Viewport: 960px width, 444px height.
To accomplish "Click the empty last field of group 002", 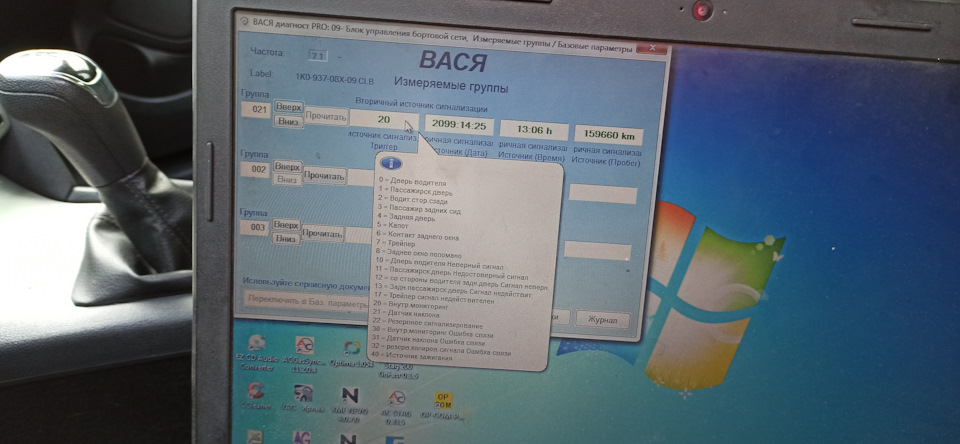I will point(603,194).
